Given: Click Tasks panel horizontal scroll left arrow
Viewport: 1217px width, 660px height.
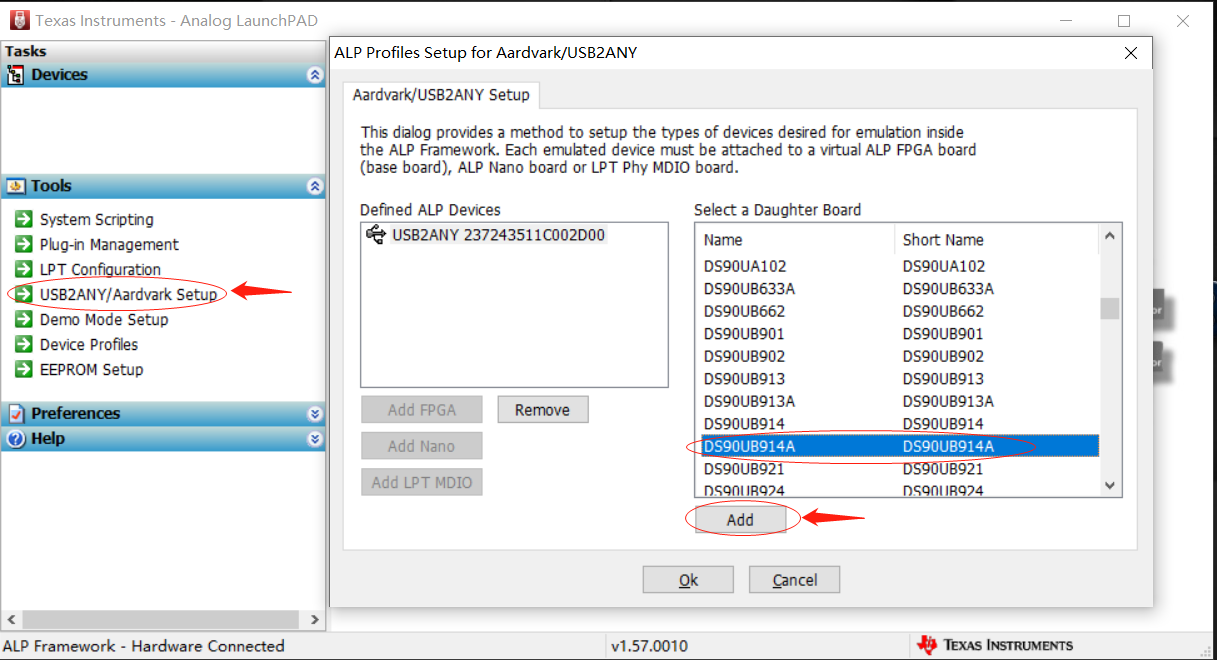Looking at the screenshot, I should coord(9,620).
